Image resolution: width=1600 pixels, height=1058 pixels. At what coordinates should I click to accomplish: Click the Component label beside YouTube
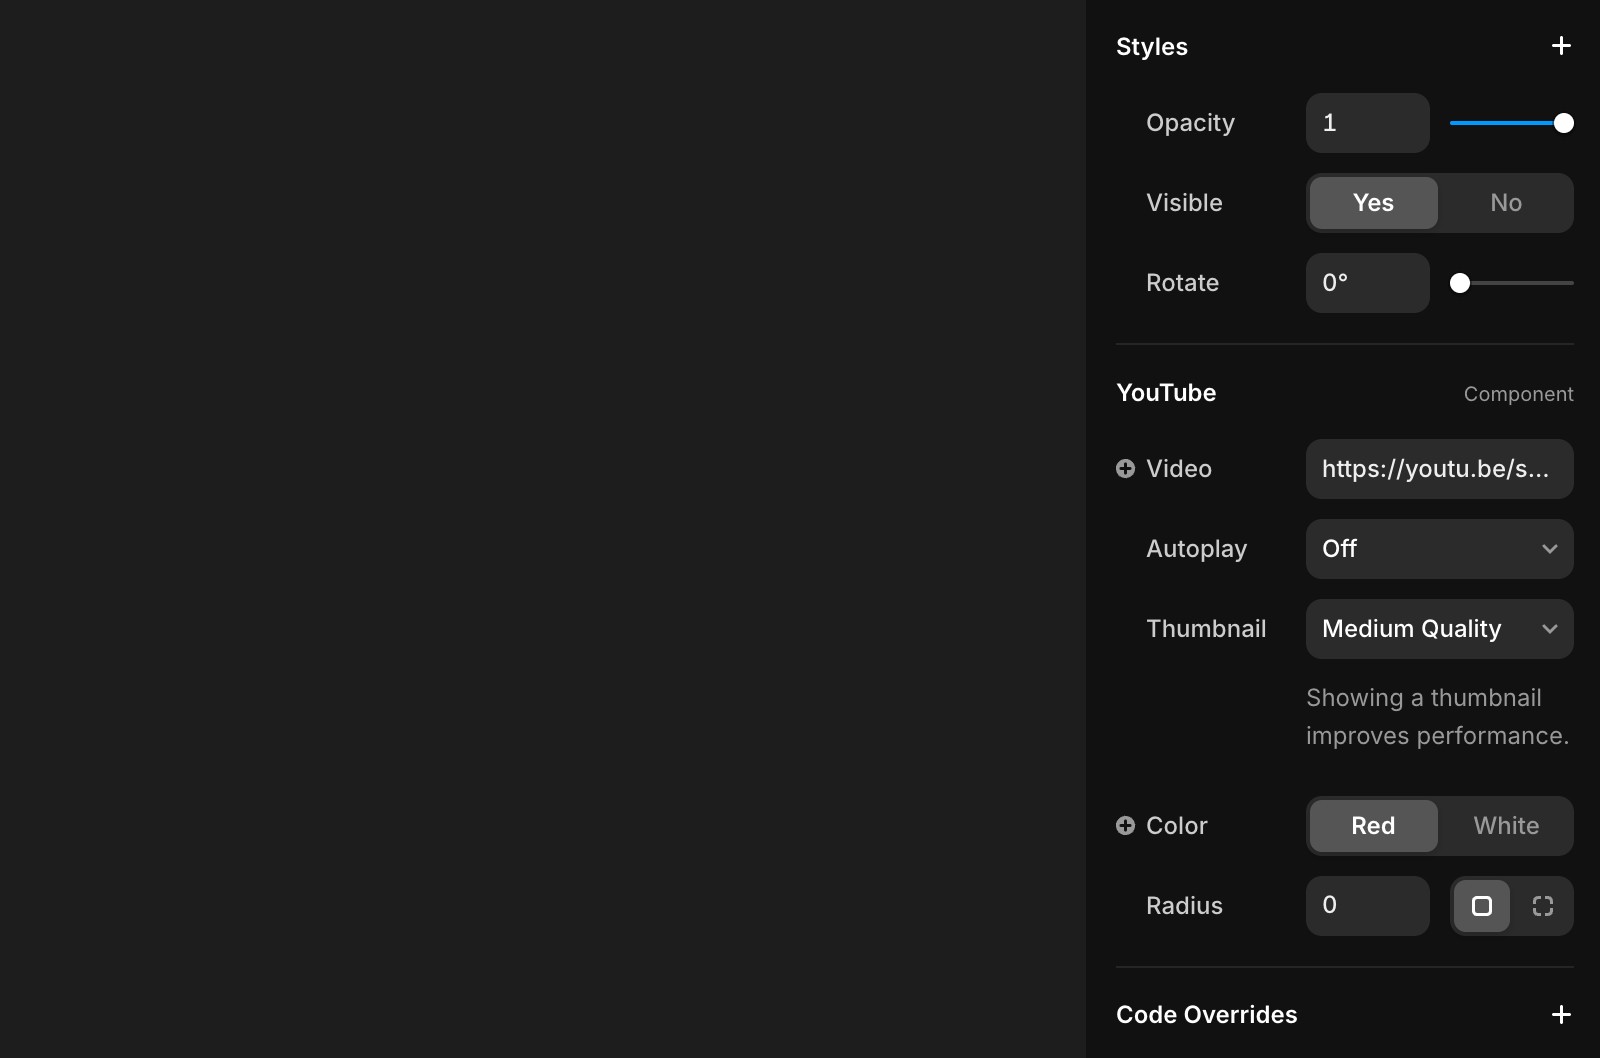click(x=1519, y=393)
